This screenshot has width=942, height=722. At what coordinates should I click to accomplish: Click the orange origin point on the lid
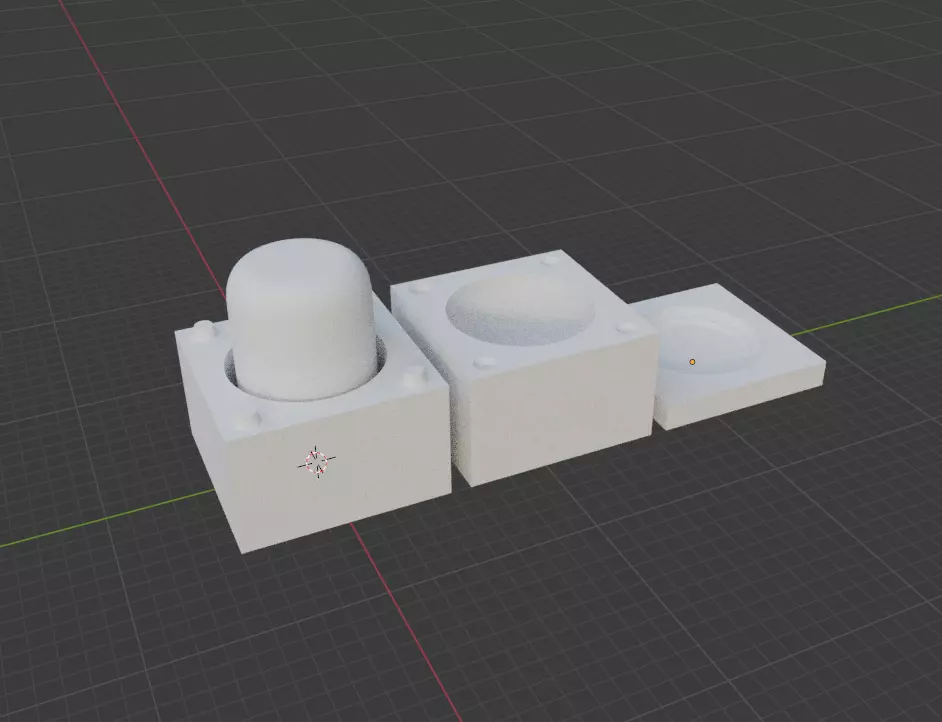(x=692, y=362)
